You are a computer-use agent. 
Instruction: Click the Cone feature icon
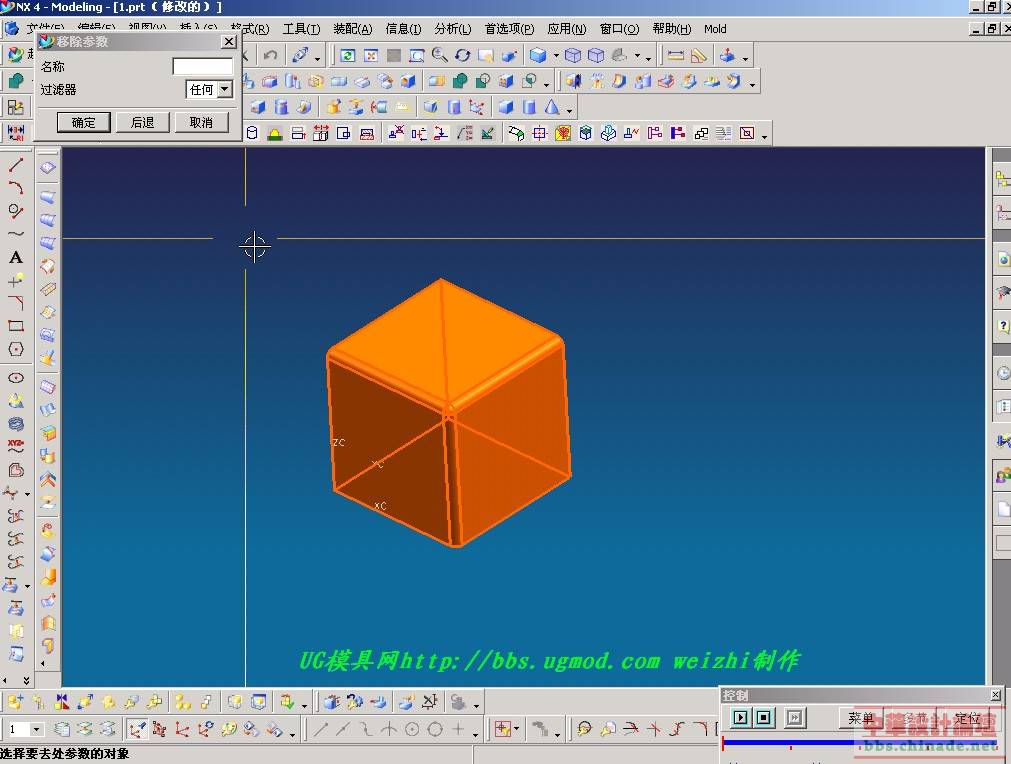coord(552,107)
